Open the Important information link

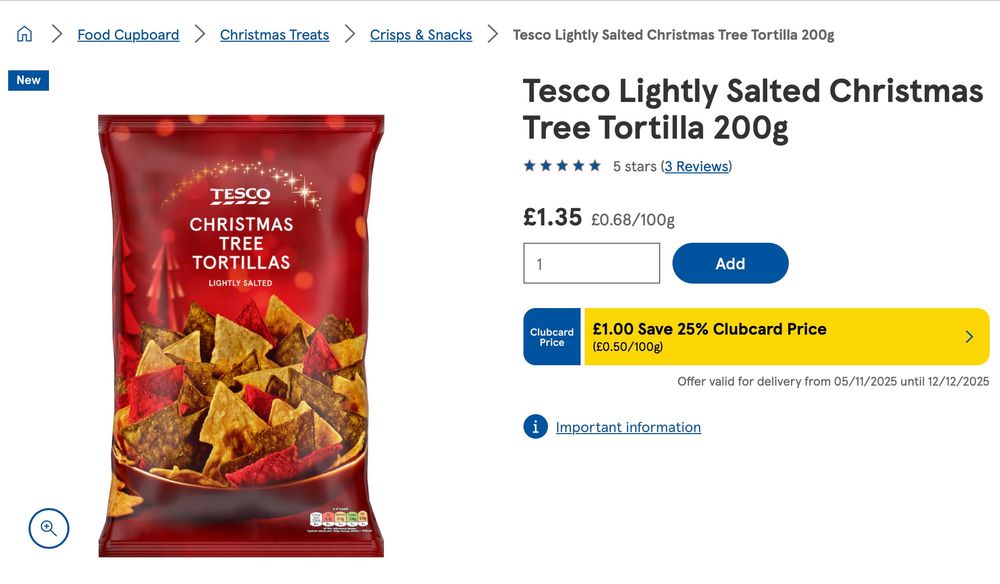pos(628,427)
